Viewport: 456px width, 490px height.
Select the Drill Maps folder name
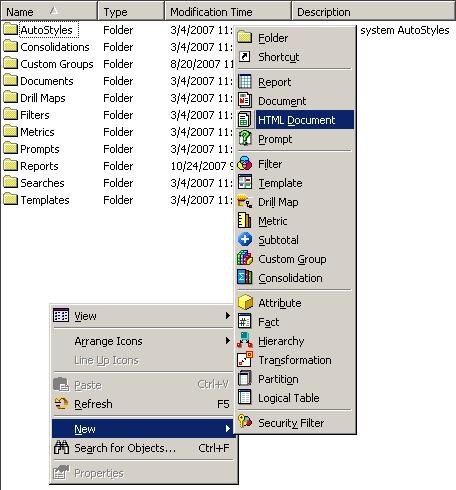[x=43, y=98]
